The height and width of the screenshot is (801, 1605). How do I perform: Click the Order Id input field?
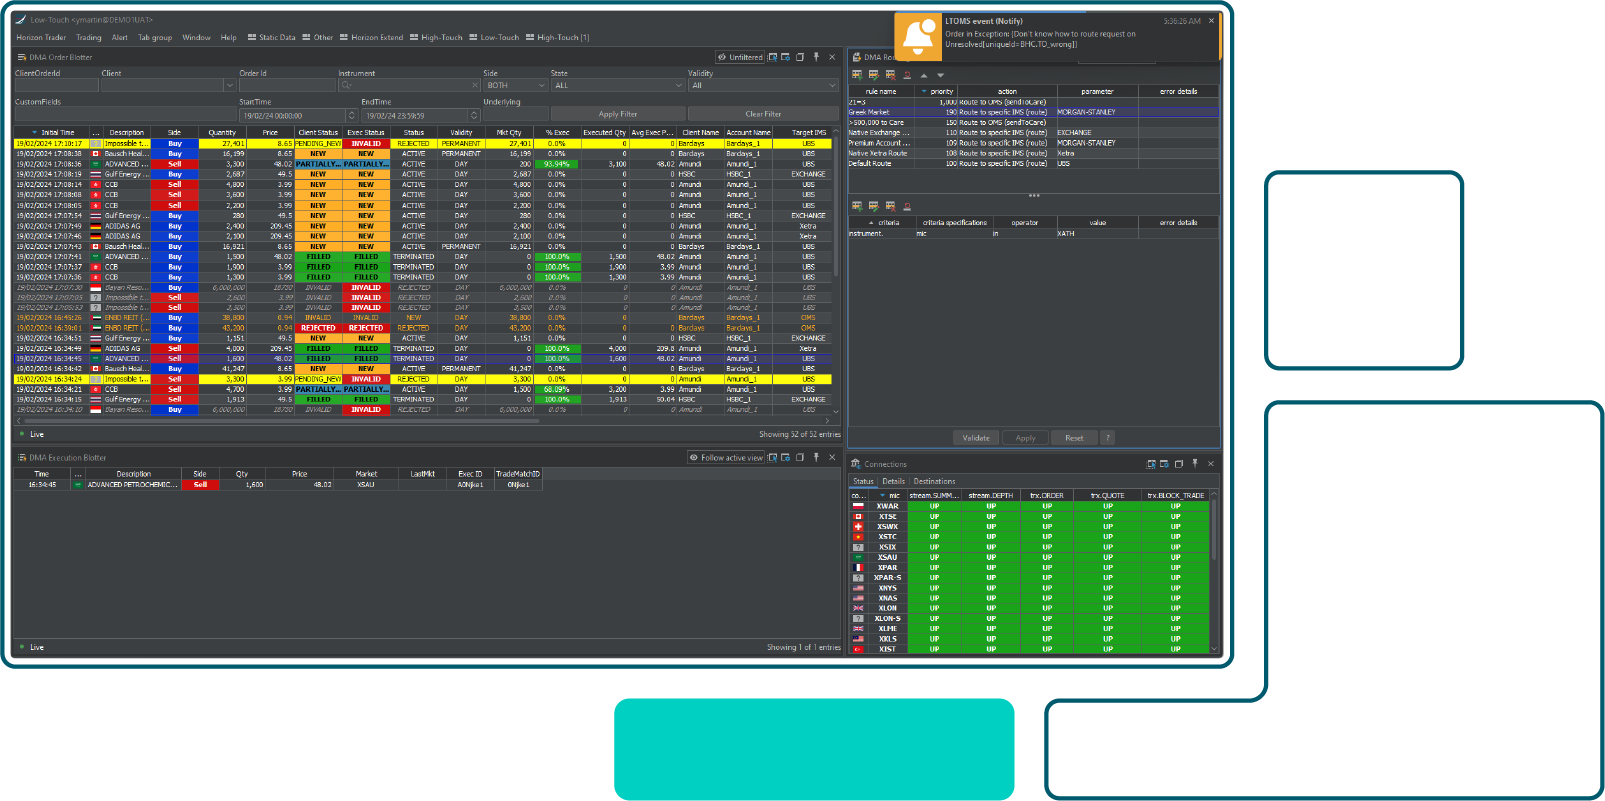click(x=287, y=85)
